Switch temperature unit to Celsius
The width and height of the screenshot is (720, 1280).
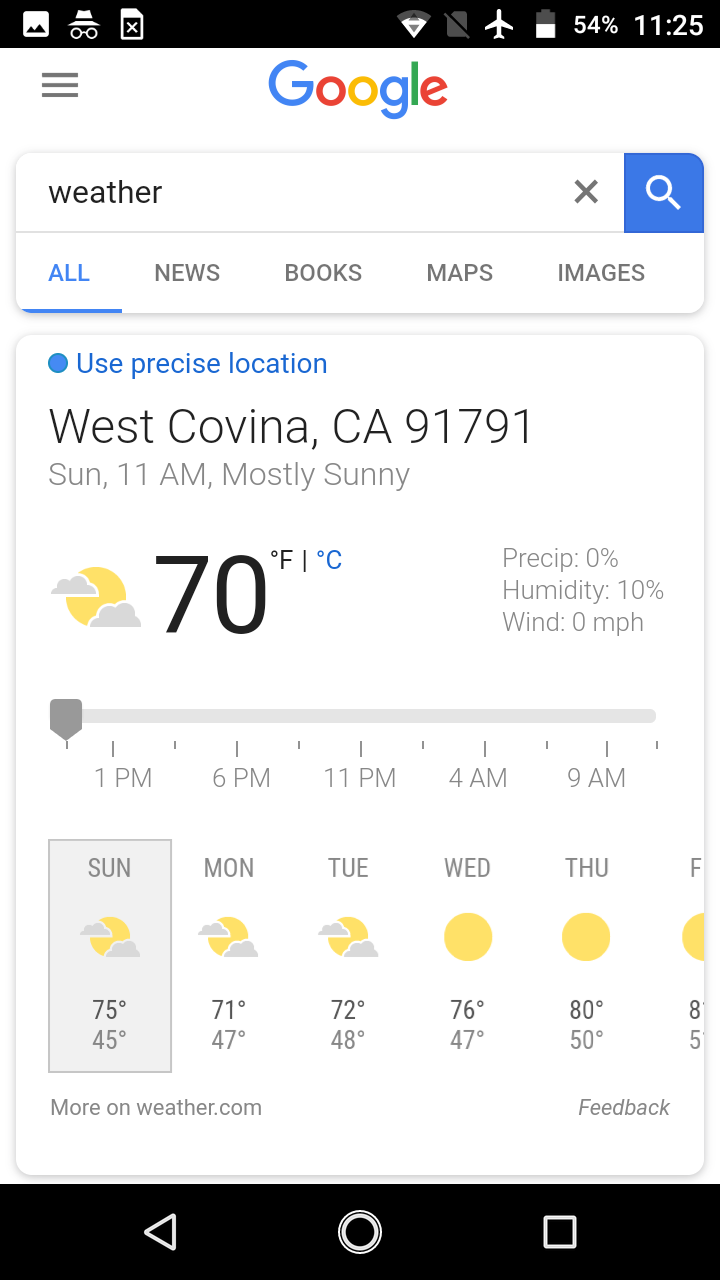[x=330, y=561]
